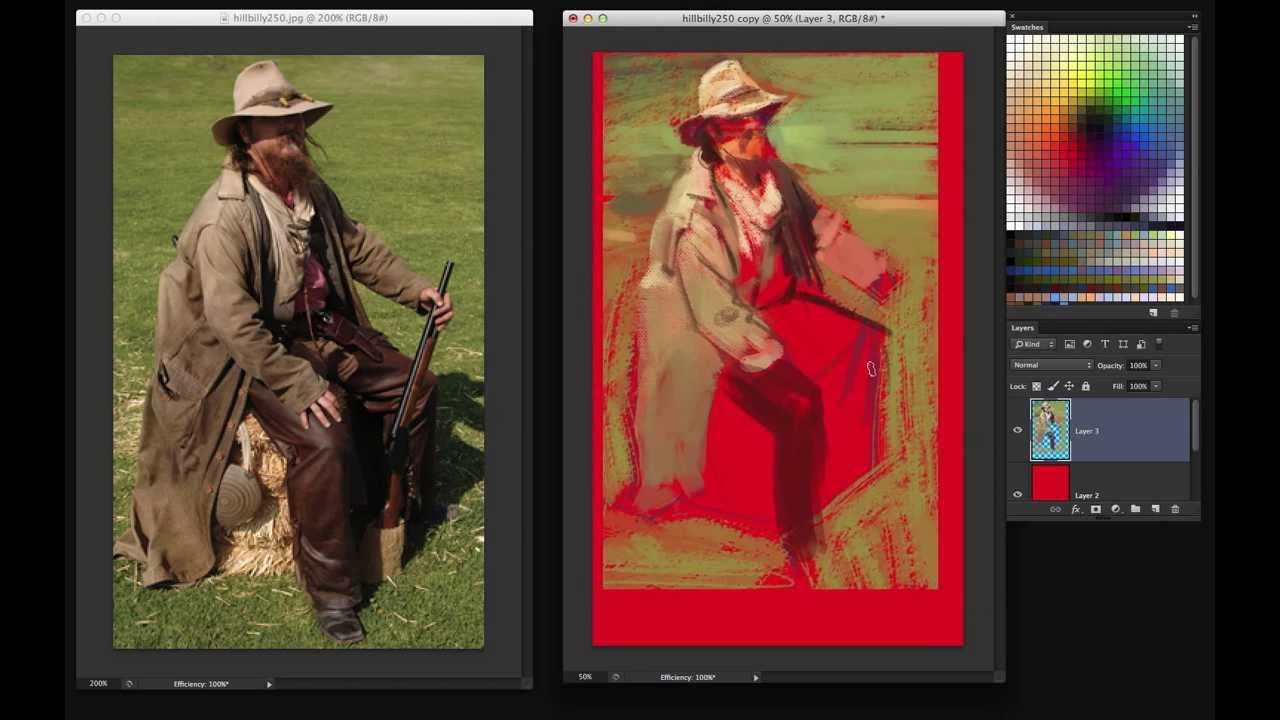This screenshot has width=1280, height=720.
Task: Pick the top-left white swatch in Swatches
Action: tap(1011, 40)
